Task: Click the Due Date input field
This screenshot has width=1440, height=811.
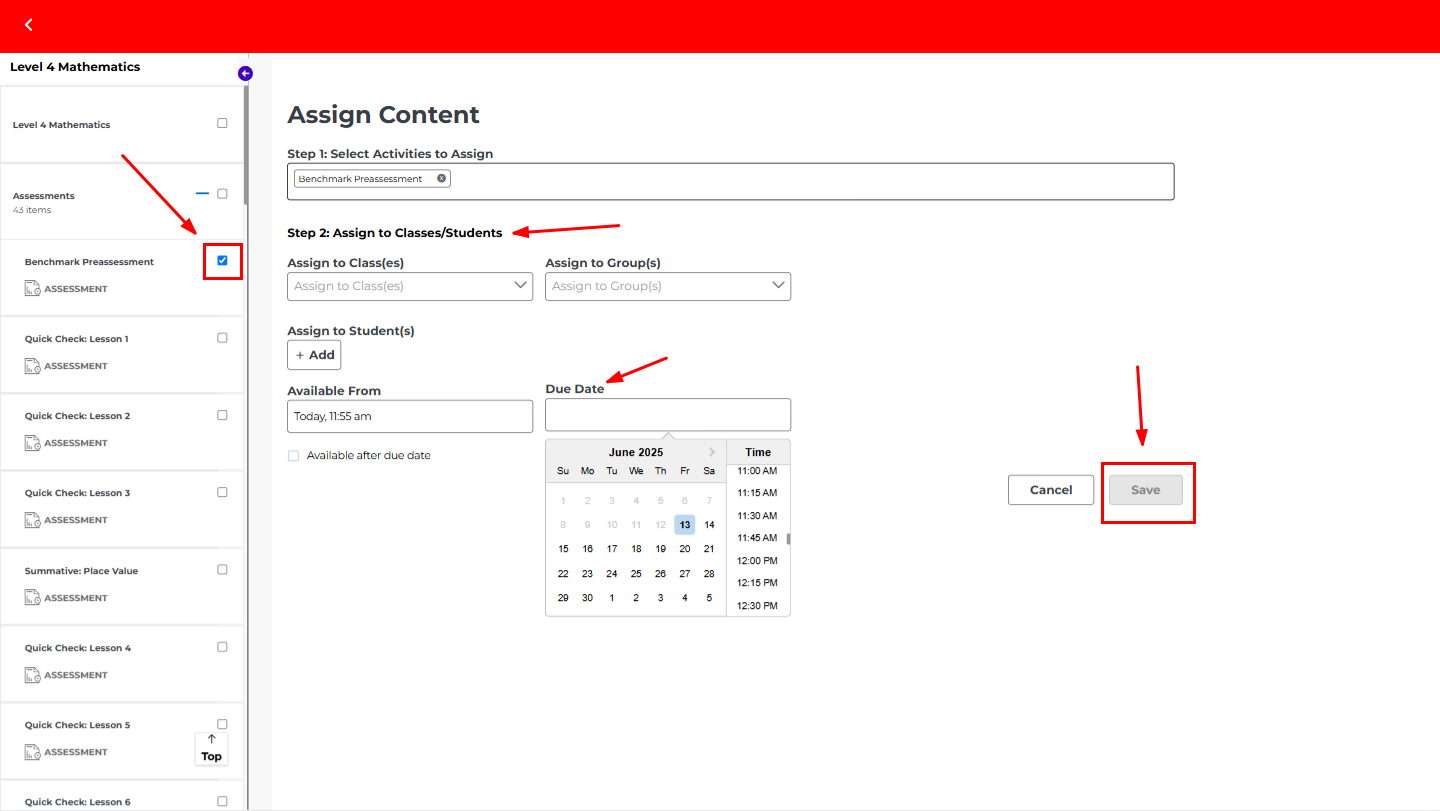Action: pyautogui.click(x=667, y=414)
